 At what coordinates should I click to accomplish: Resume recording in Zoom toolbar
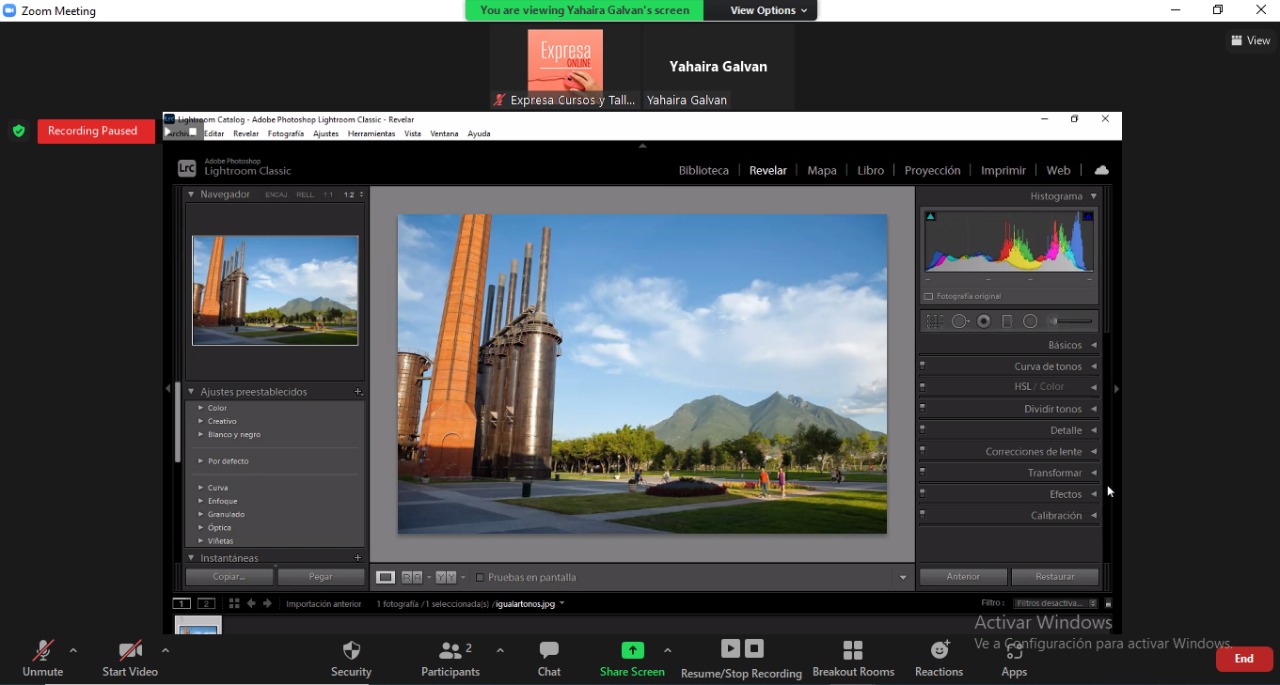[x=731, y=649]
